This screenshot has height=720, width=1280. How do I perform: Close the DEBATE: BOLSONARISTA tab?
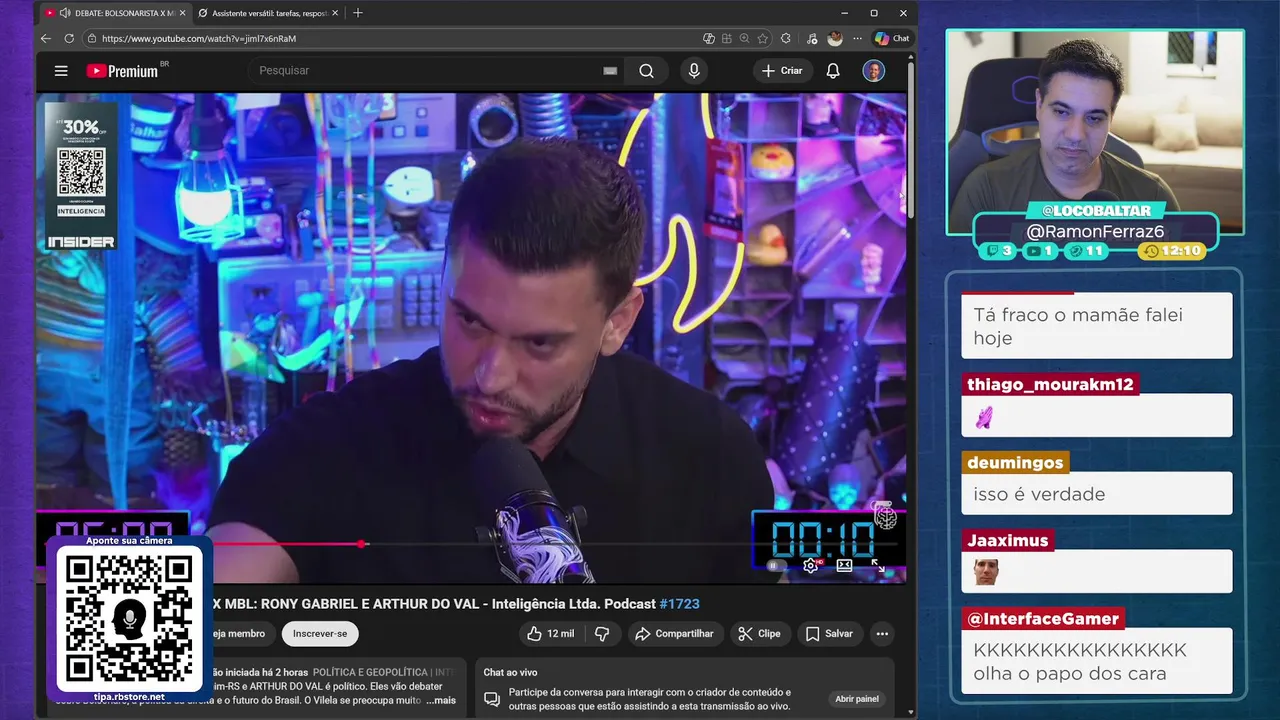pos(182,13)
